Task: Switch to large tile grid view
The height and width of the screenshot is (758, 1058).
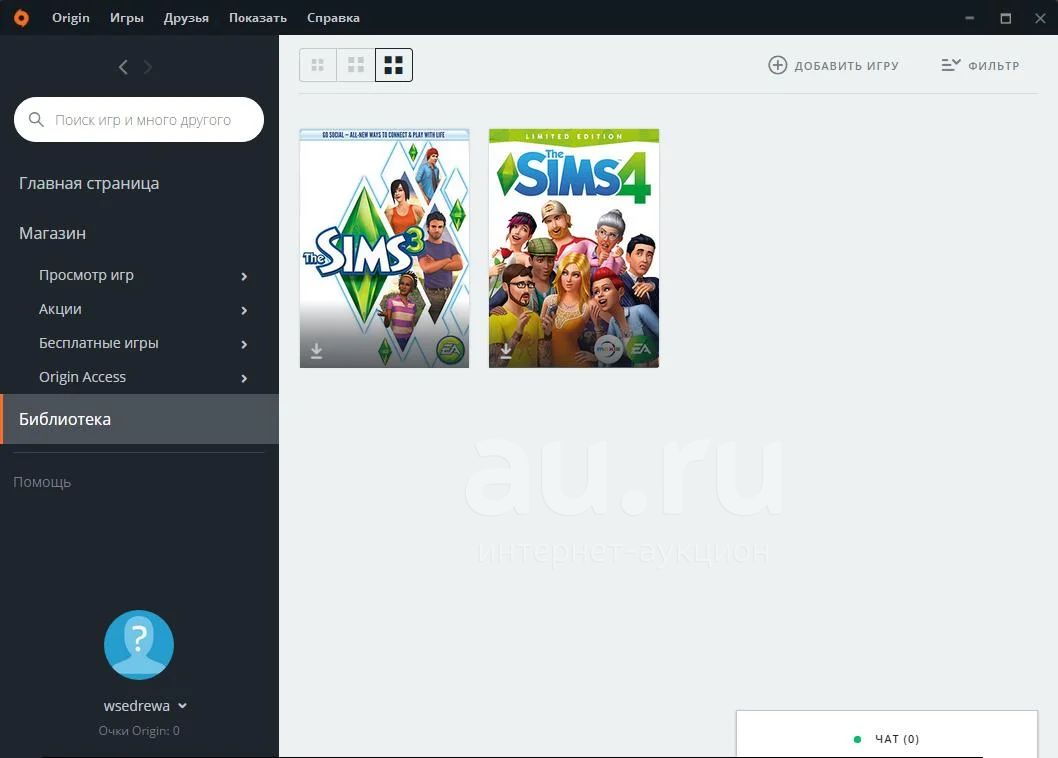Action: (393, 65)
